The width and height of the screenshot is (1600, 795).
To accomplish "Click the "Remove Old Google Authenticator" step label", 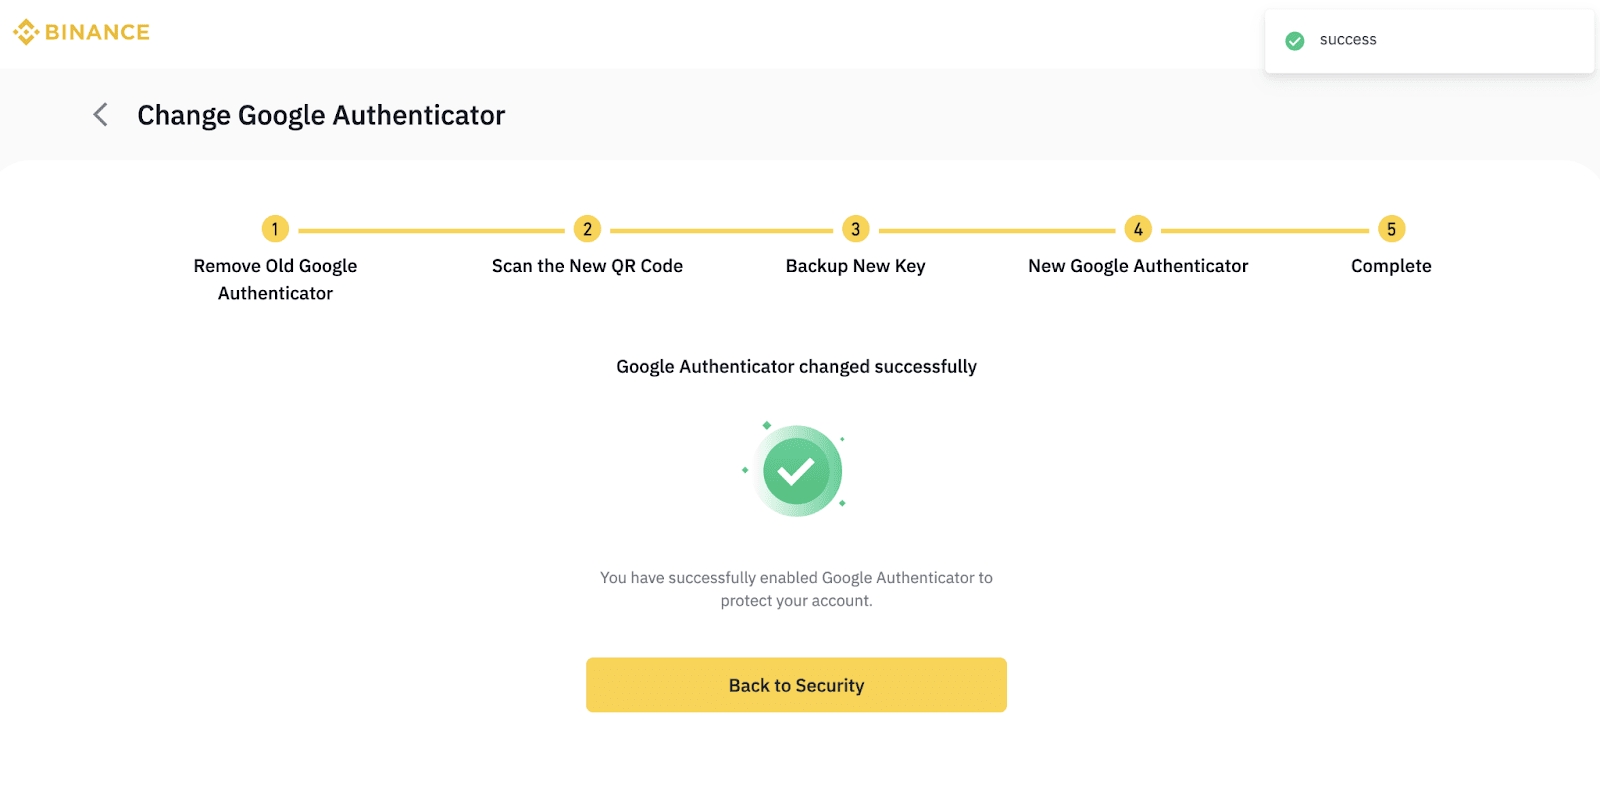I will click(275, 279).
